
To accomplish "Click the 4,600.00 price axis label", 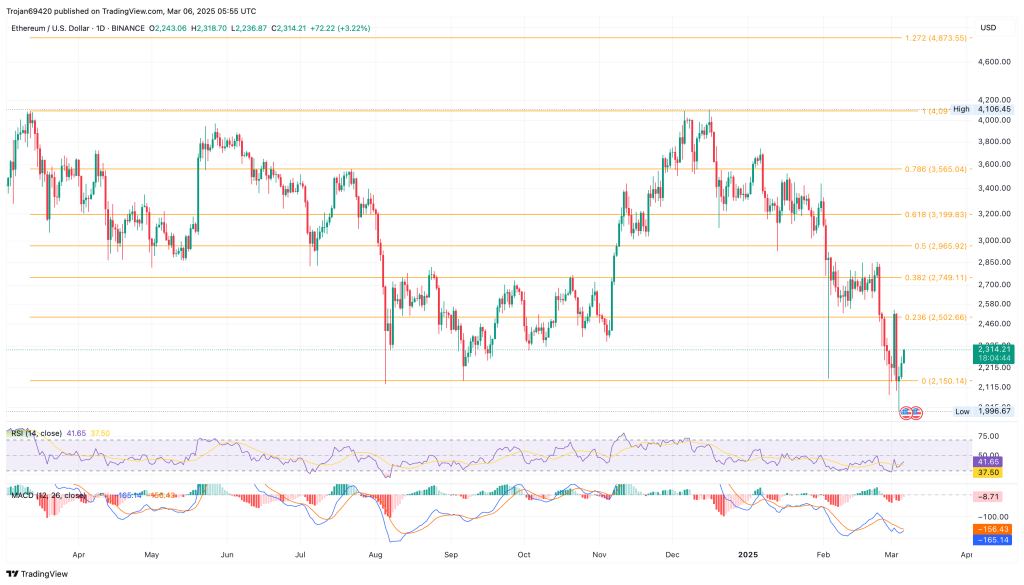I will tap(994, 62).
